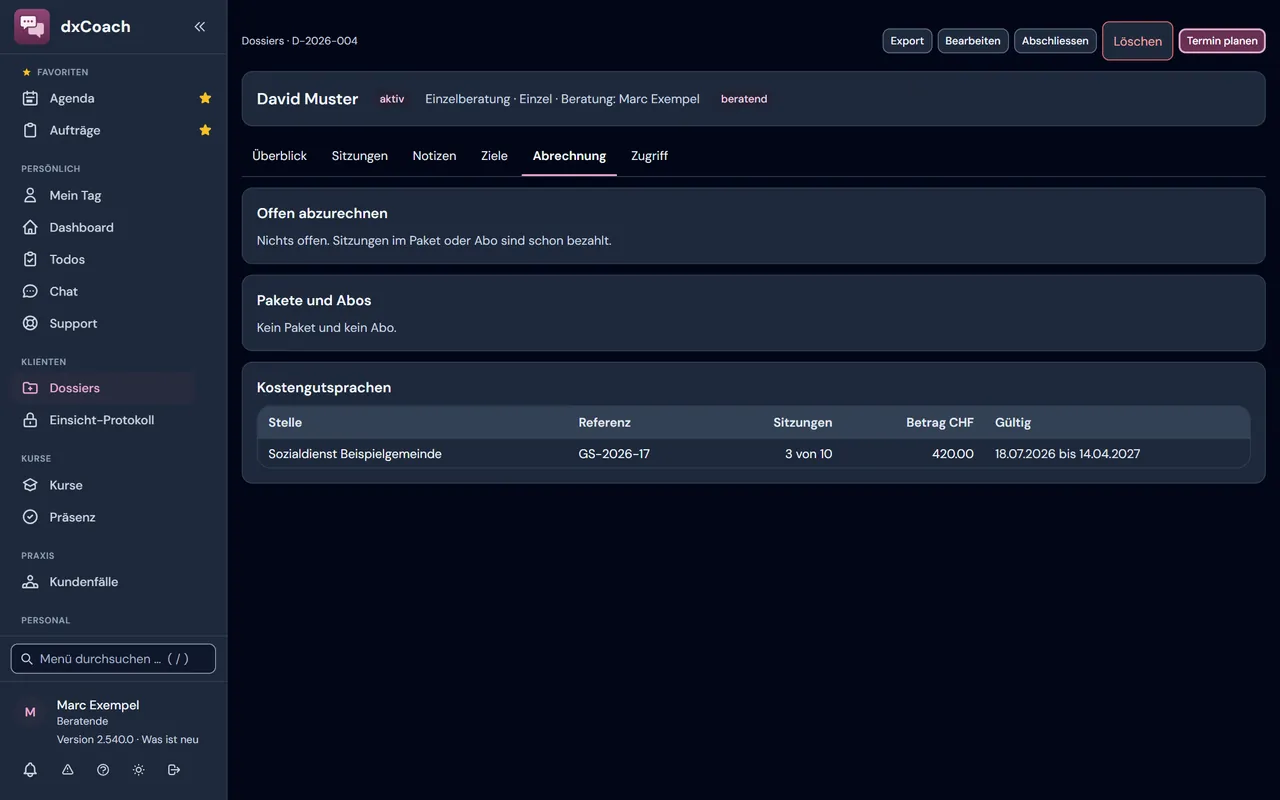
Task: Open the notifications bell icon
Action: pyautogui.click(x=30, y=770)
